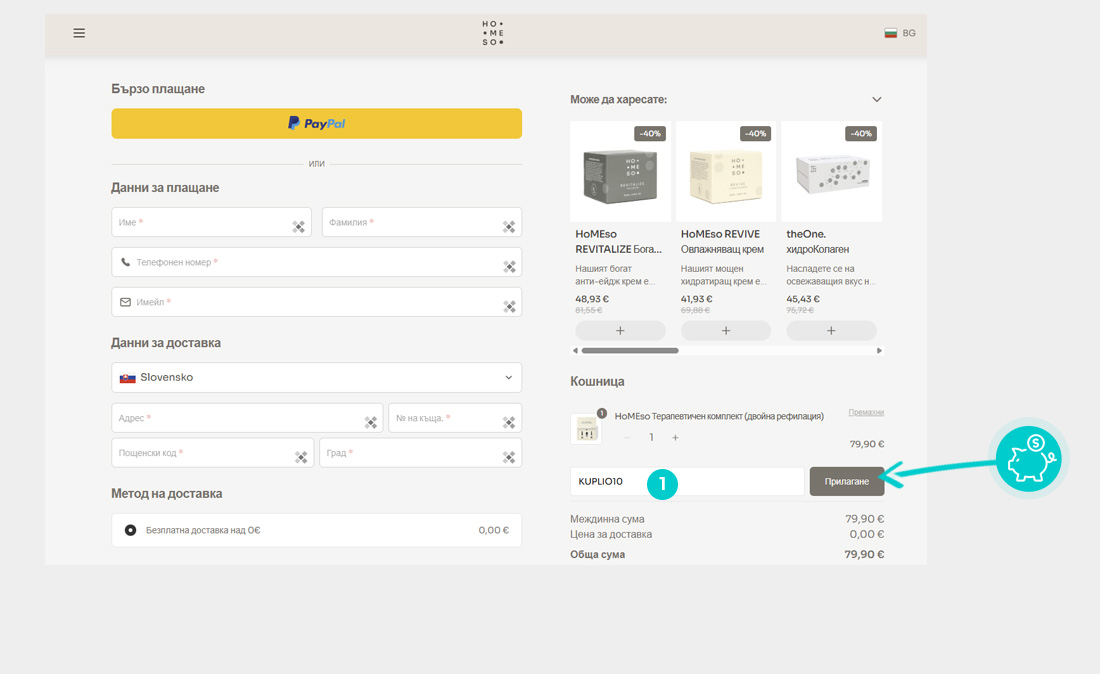Open the cart item thumbnail
The width and height of the screenshot is (1100, 674).
tap(586, 428)
